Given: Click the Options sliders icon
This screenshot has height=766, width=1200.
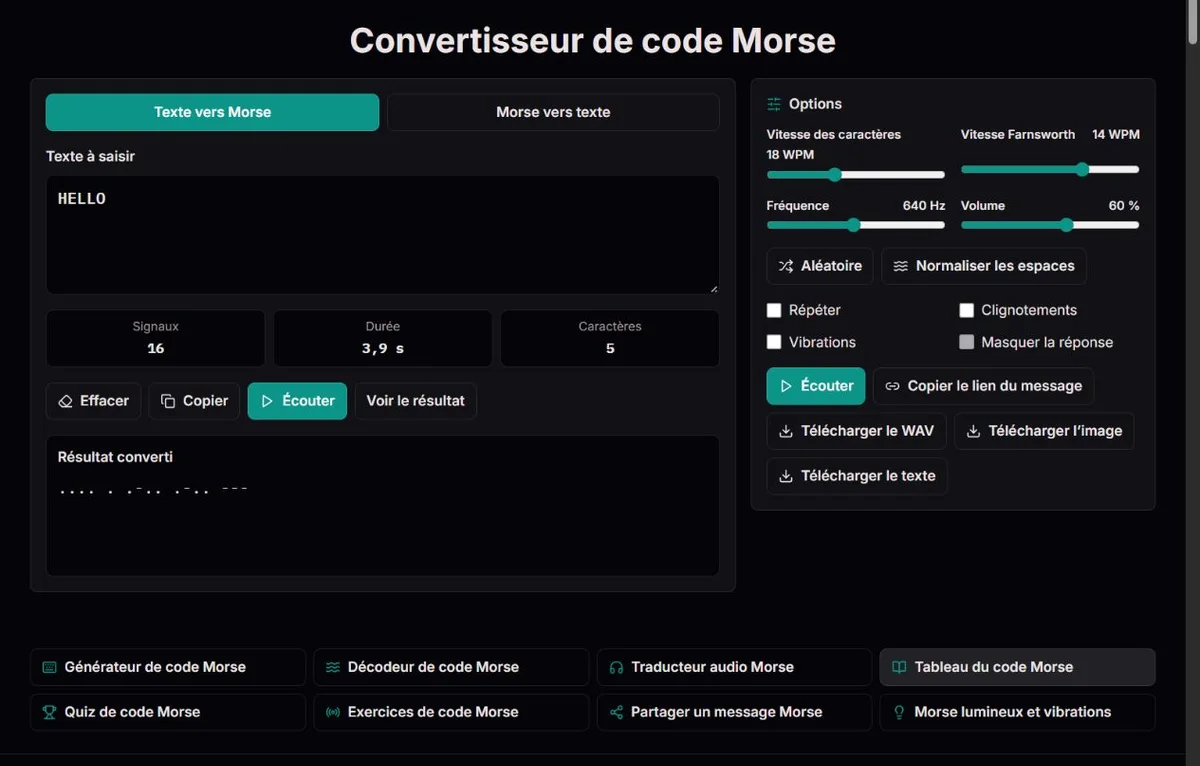Looking at the screenshot, I should 774,104.
